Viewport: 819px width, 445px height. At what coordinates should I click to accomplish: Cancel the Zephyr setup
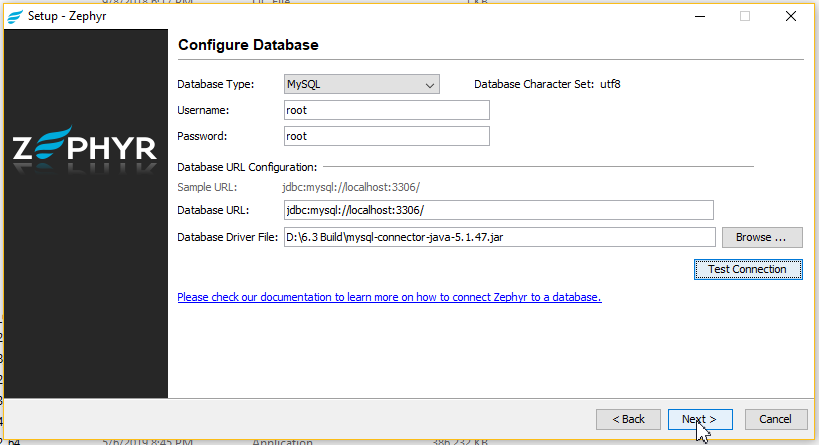click(x=775, y=419)
